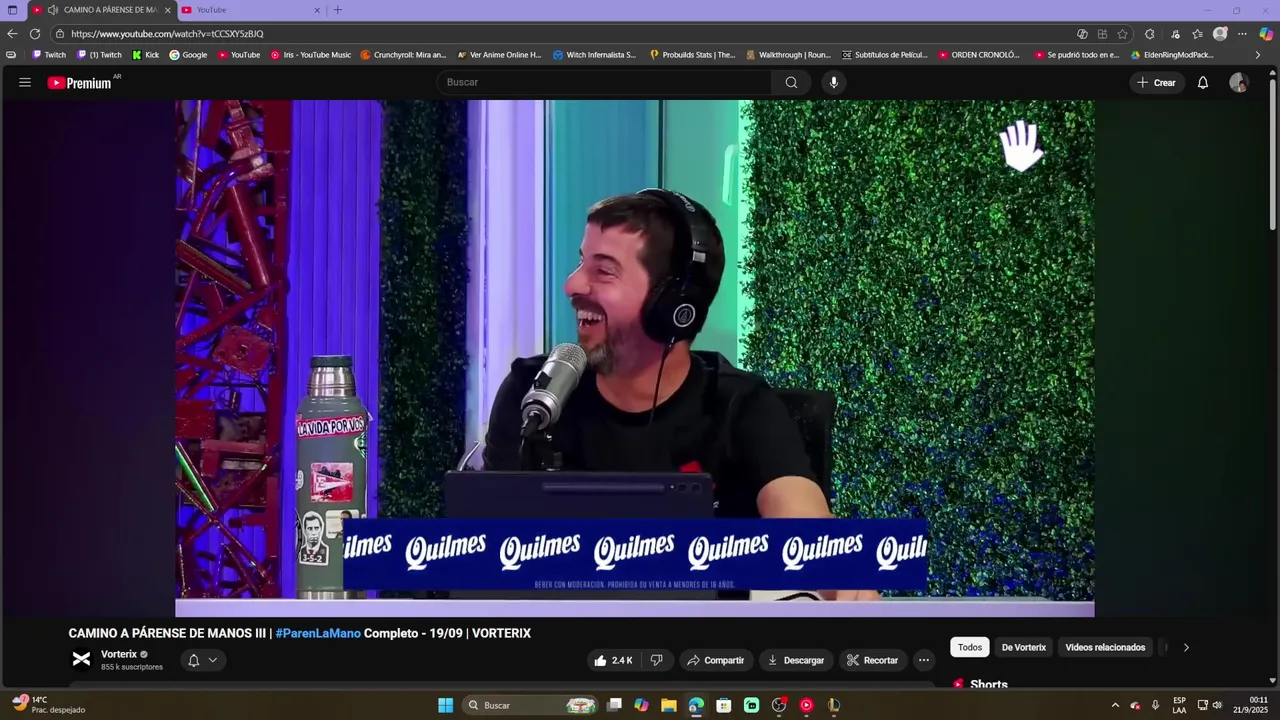The width and height of the screenshot is (1280, 720).
Task: Open browser settings and more menu
Action: (1242, 33)
